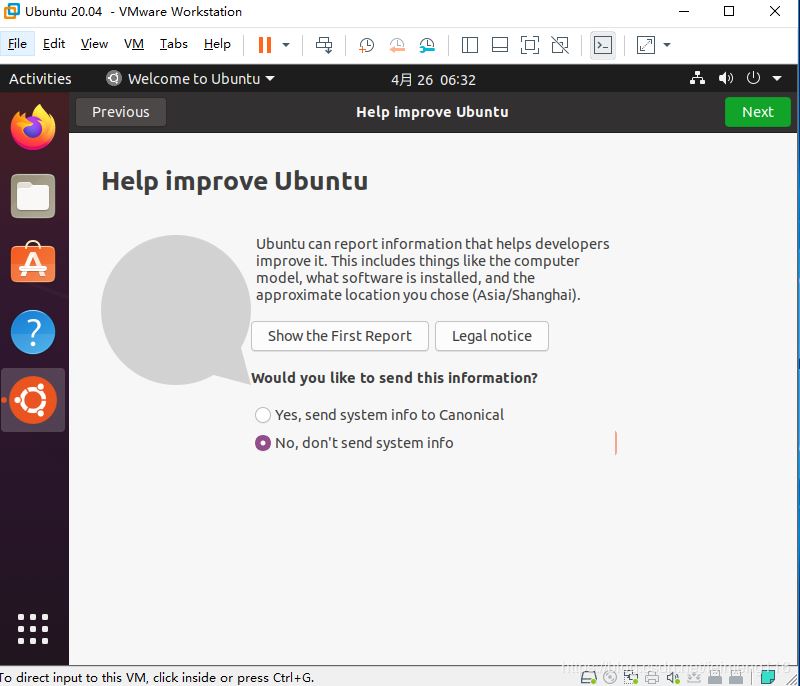Show Applications grid in the dock
This screenshot has width=800, height=686.
33,628
